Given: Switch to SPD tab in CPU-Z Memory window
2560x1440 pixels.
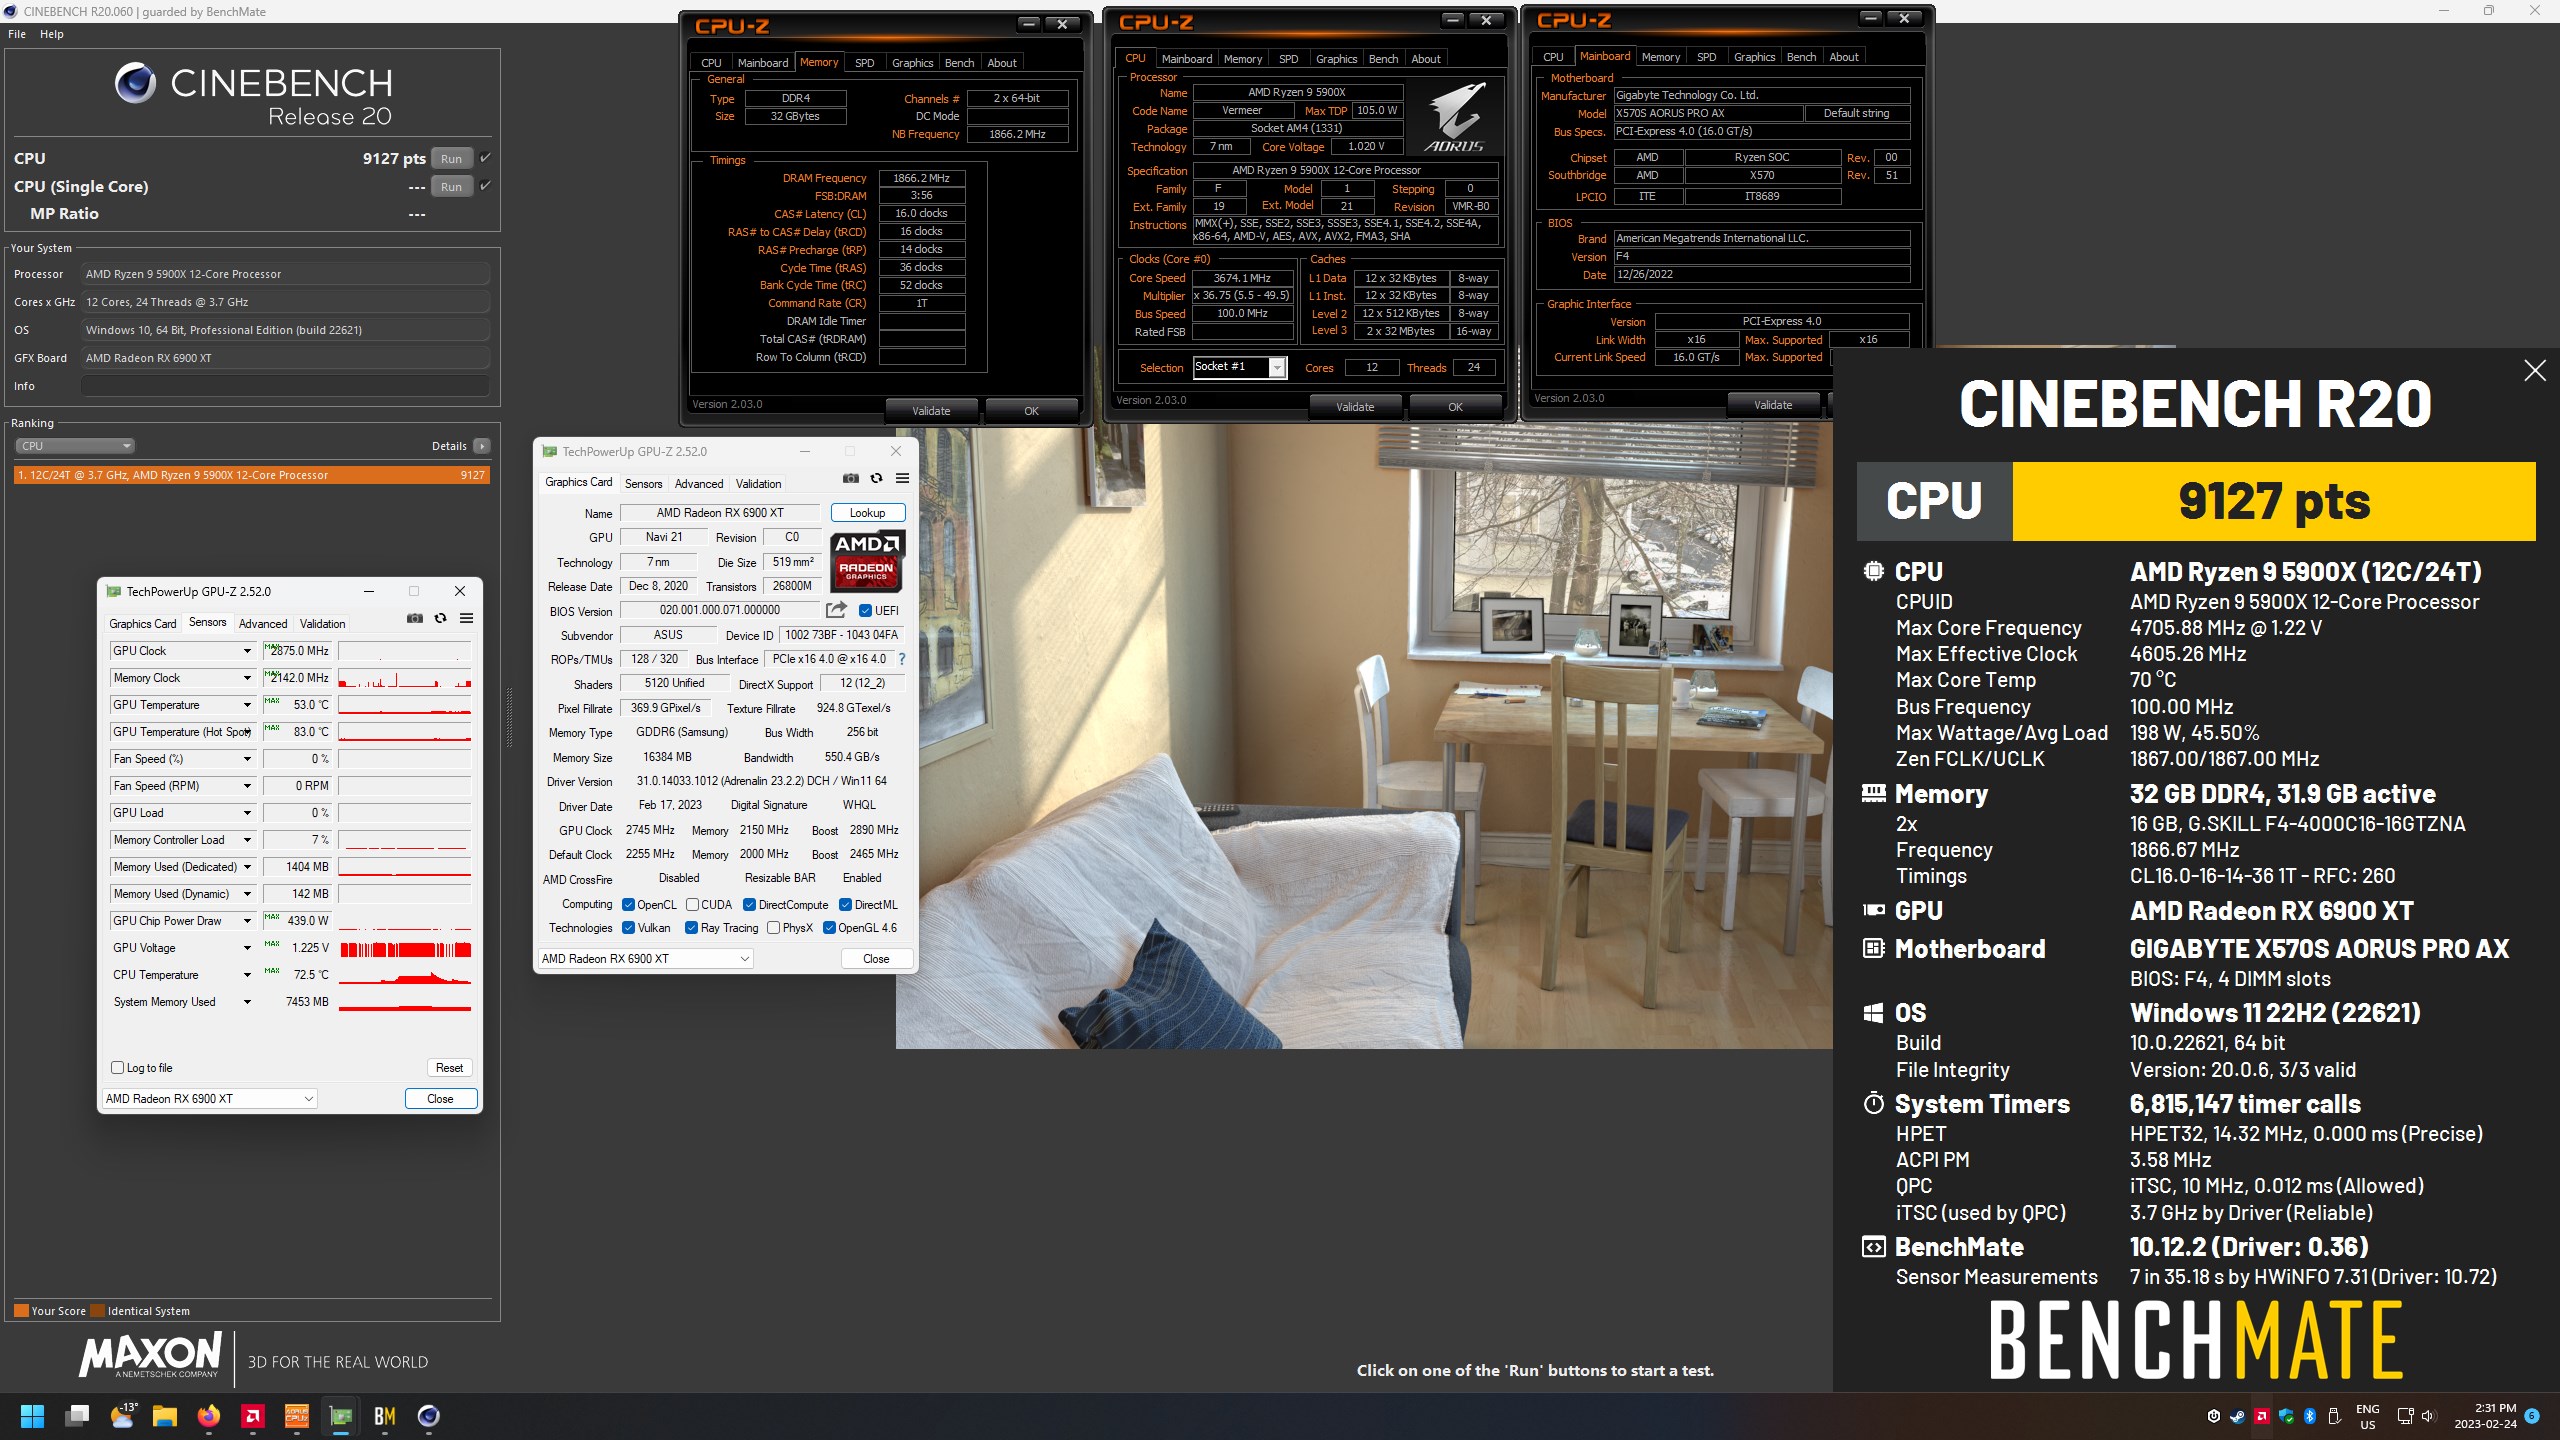Looking at the screenshot, I should pos(865,63).
